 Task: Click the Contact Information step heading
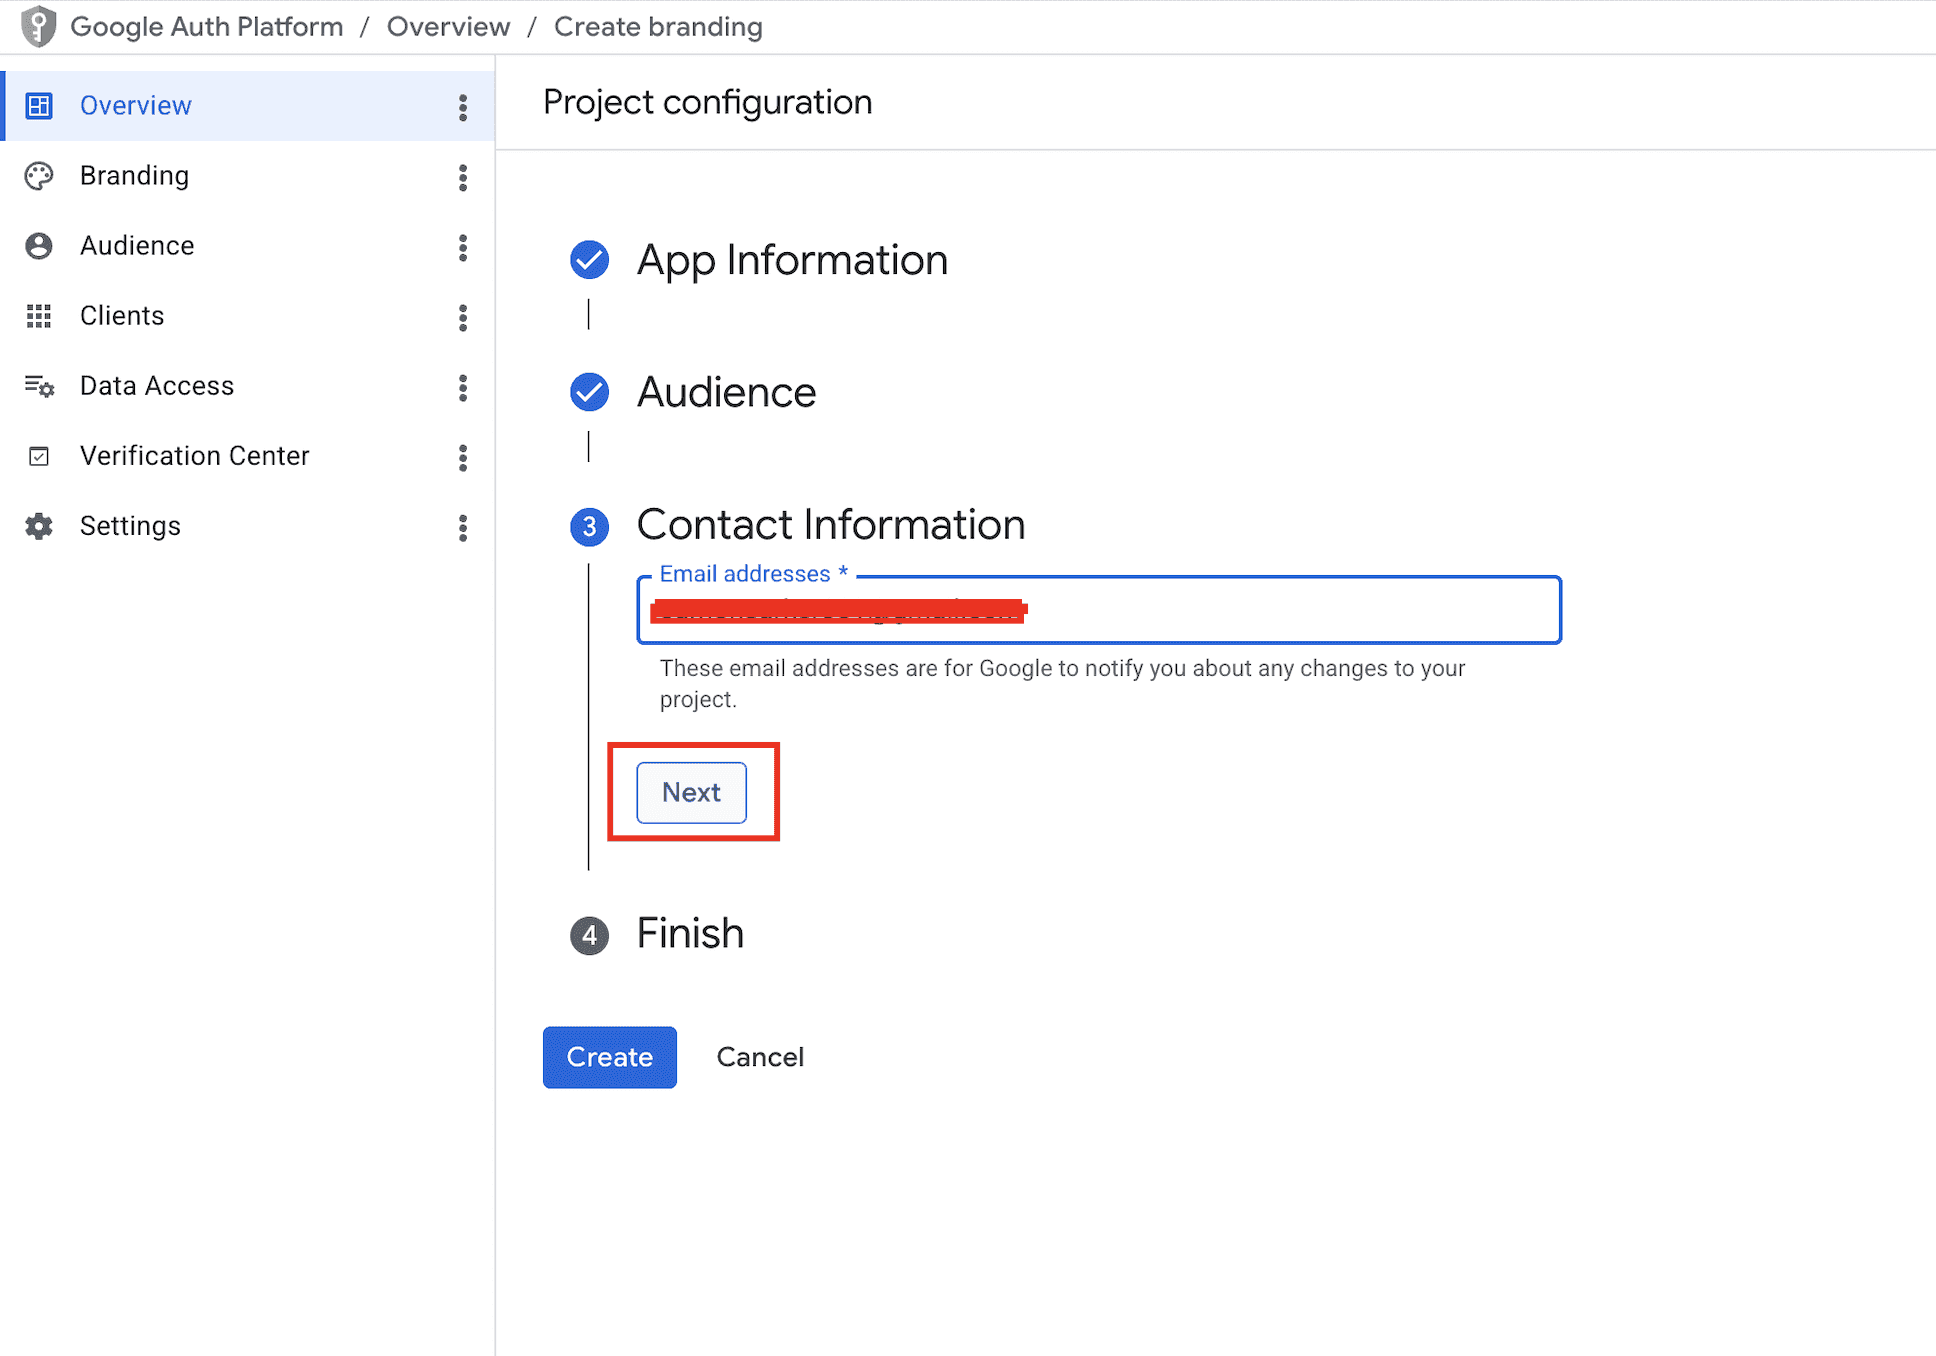[831, 524]
